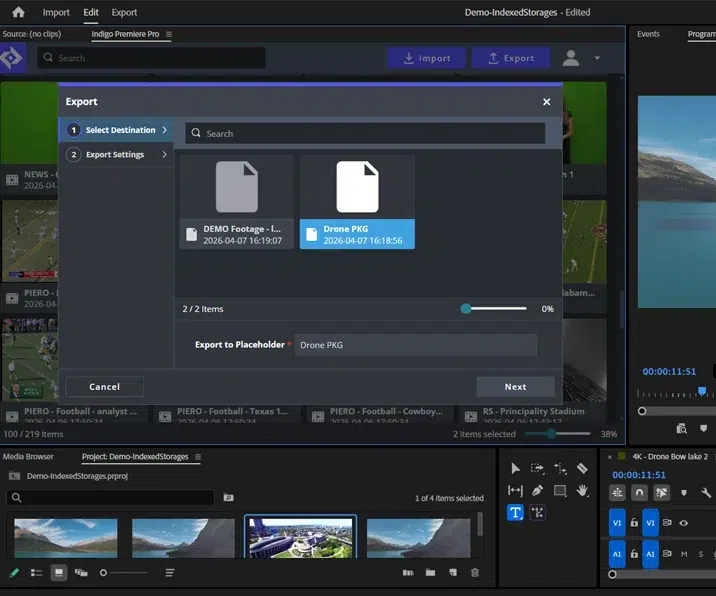The image size is (716, 596).
Task: Choose the Type tool
Action: point(515,513)
